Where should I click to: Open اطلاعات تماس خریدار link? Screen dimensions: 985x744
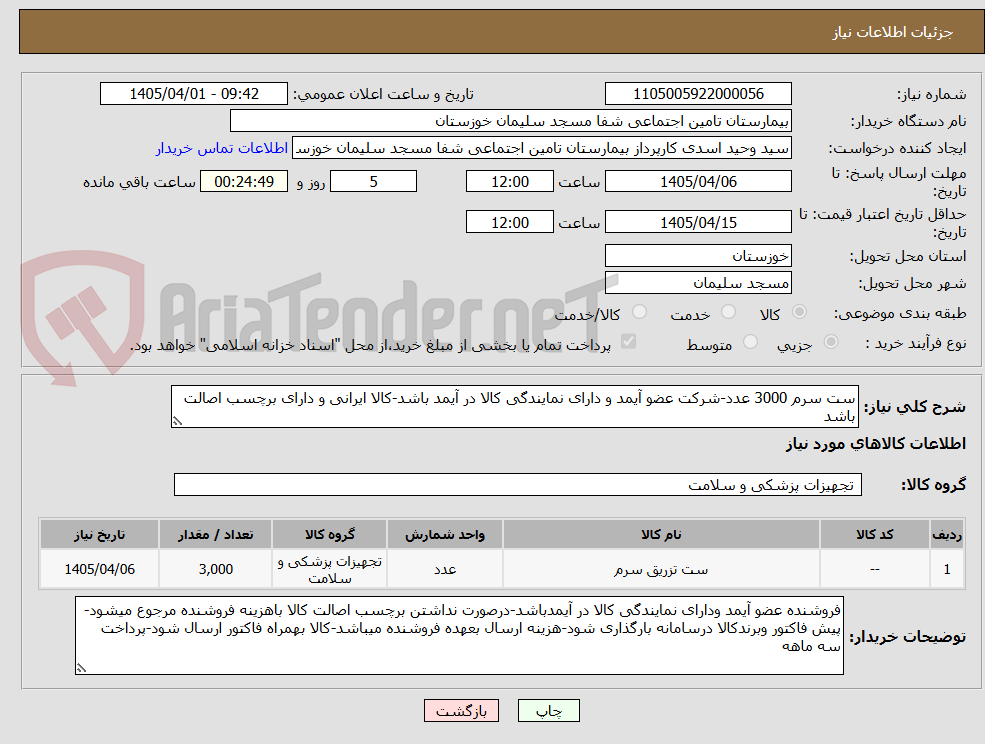222,148
